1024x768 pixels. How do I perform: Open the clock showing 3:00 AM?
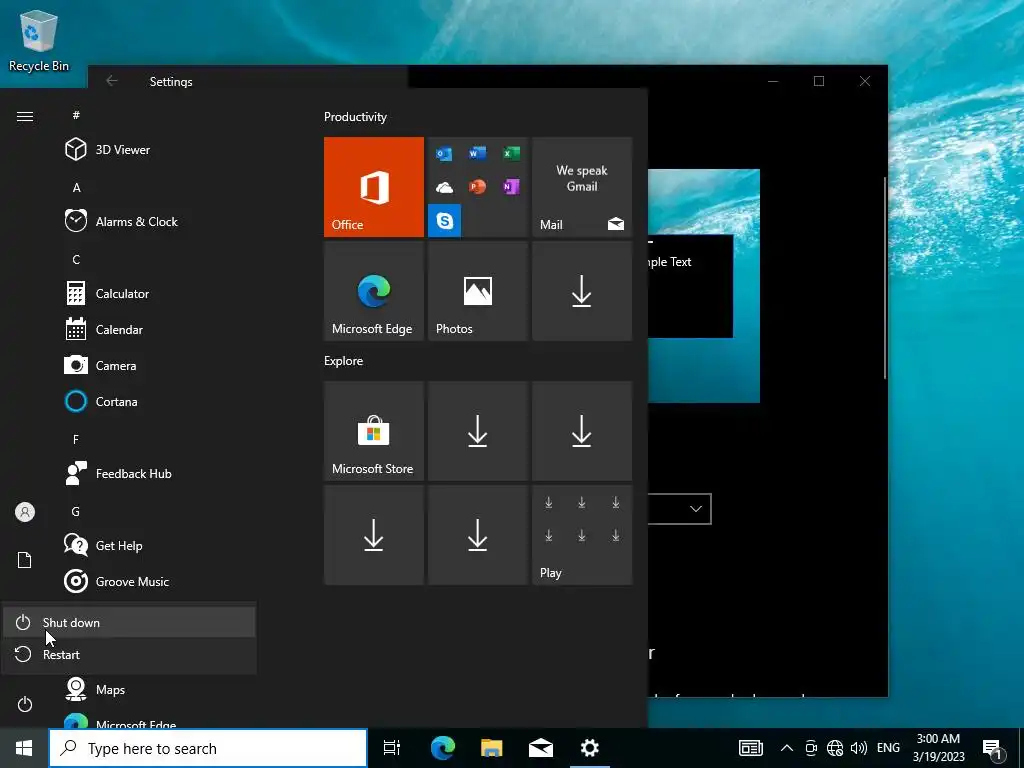pyautogui.click(x=938, y=748)
